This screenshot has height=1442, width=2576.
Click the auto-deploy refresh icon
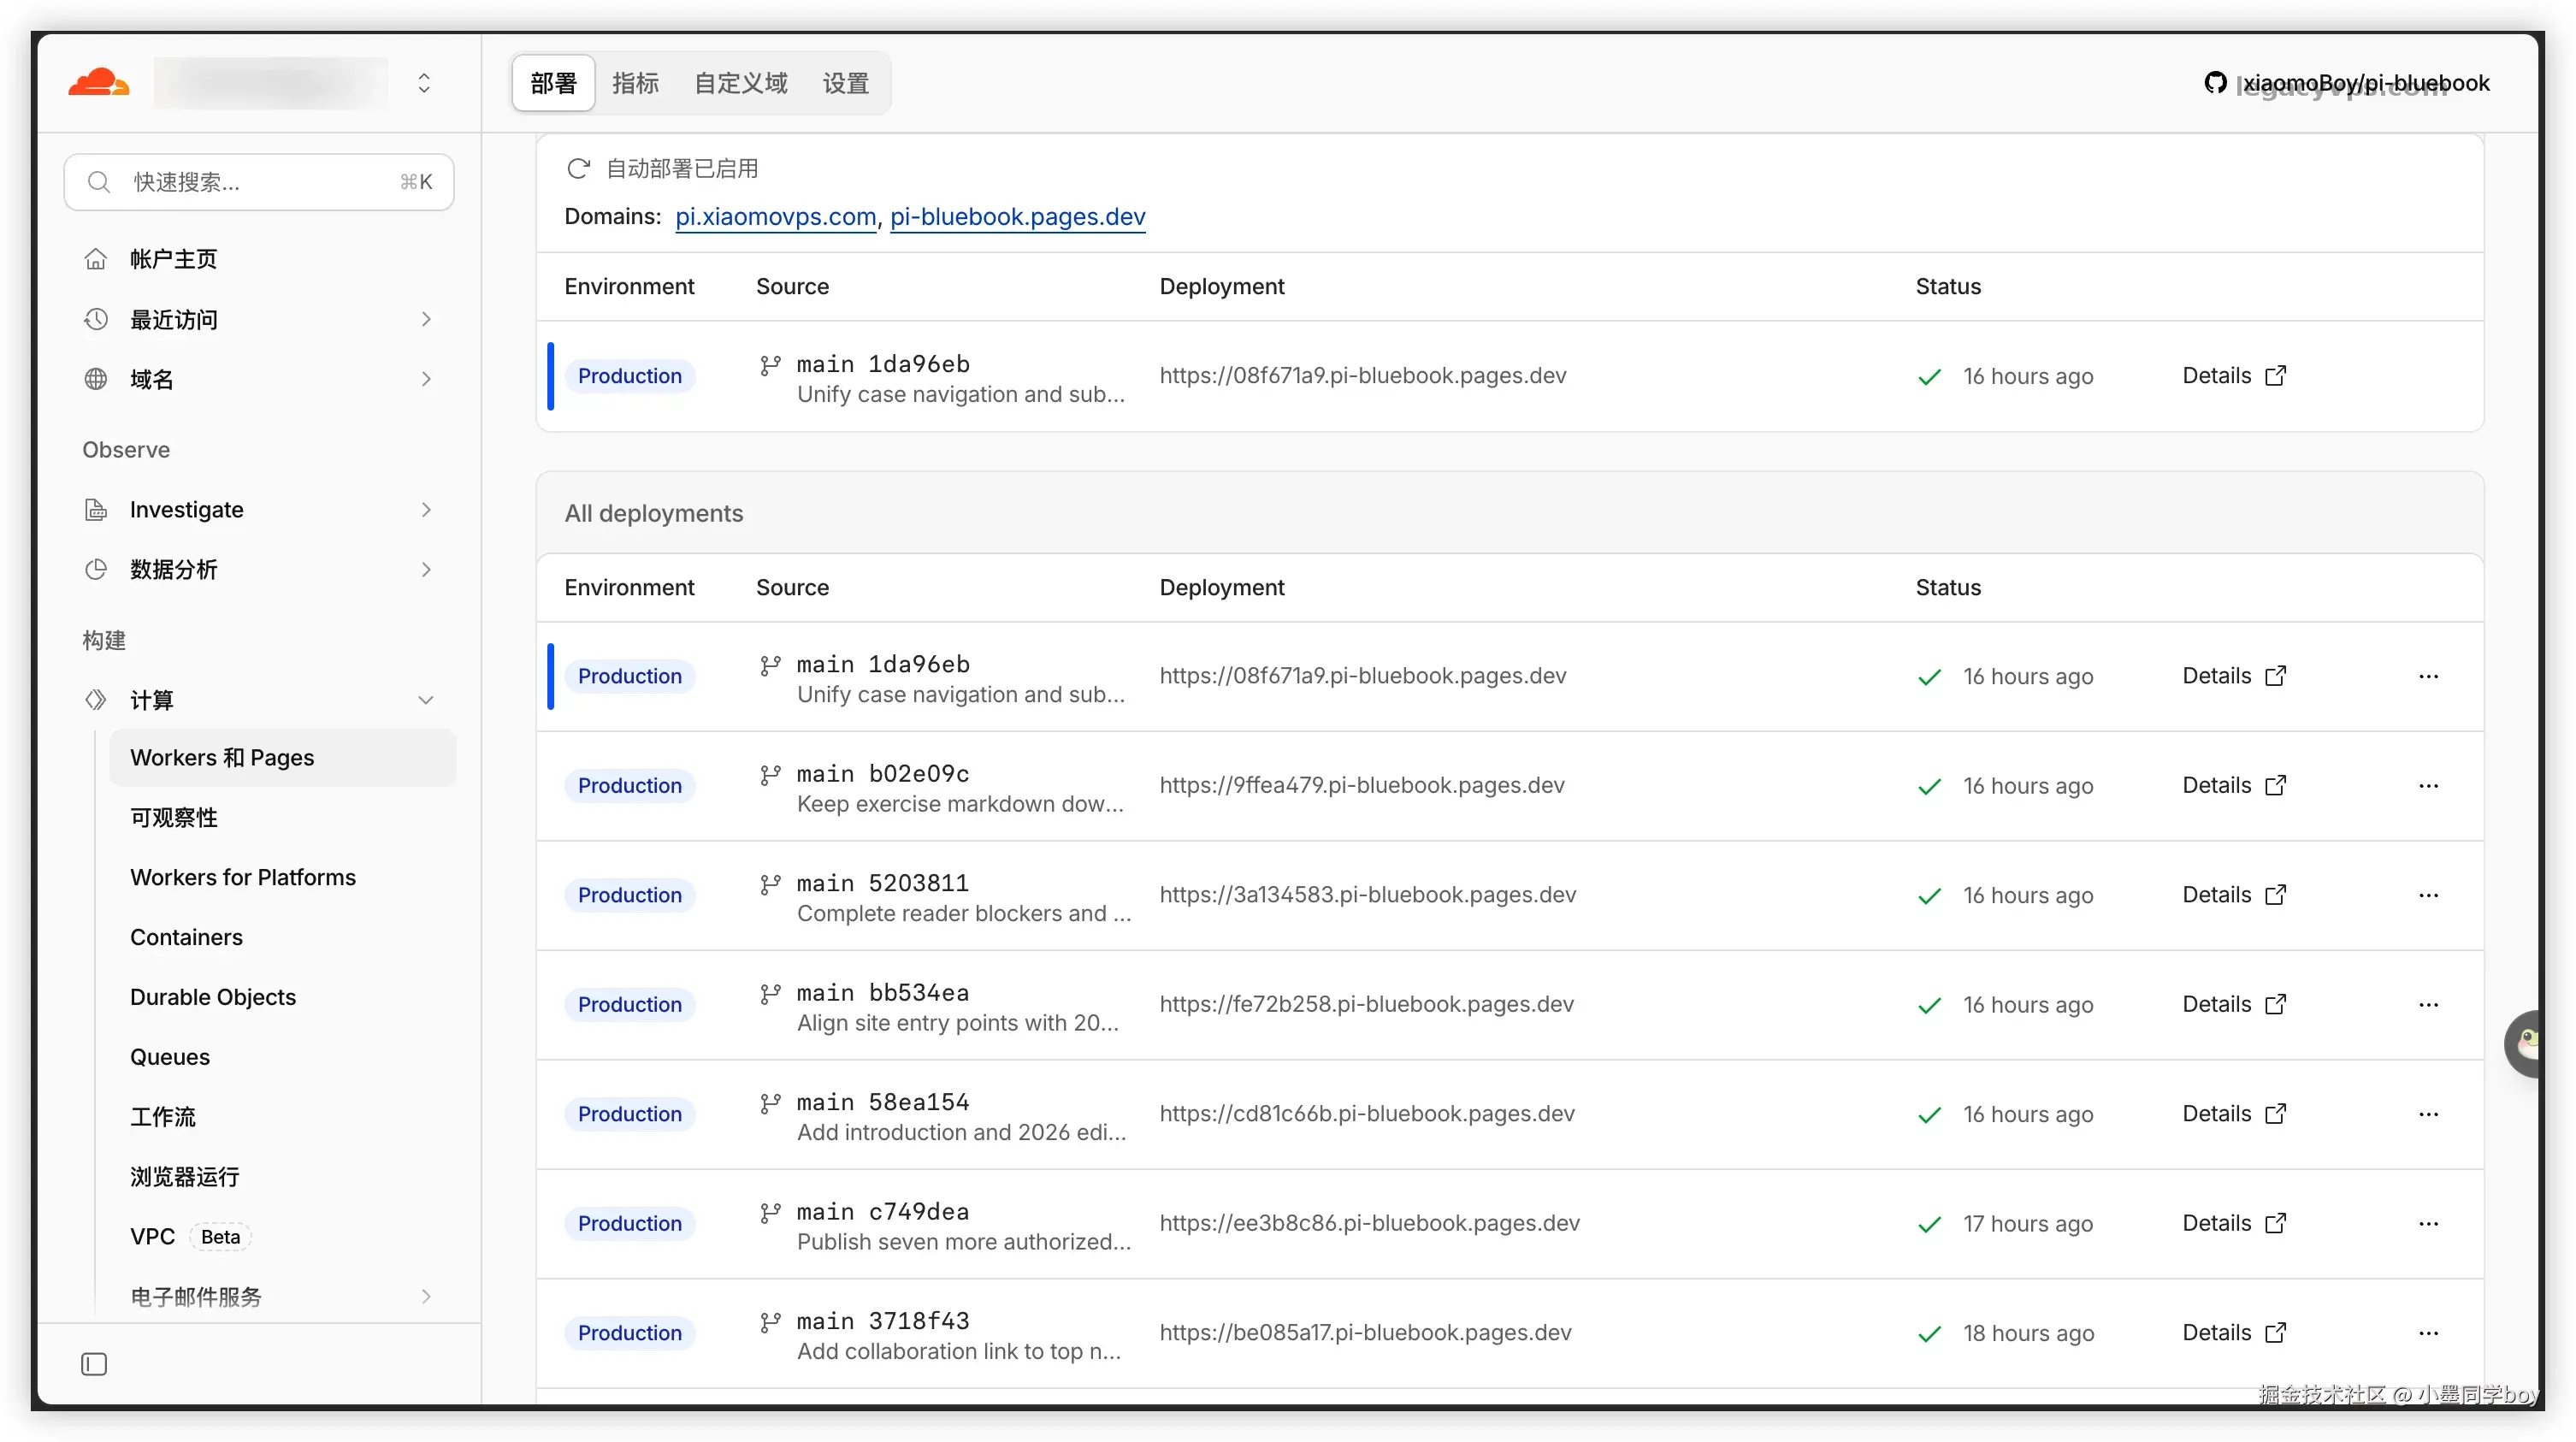[x=578, y=169]
